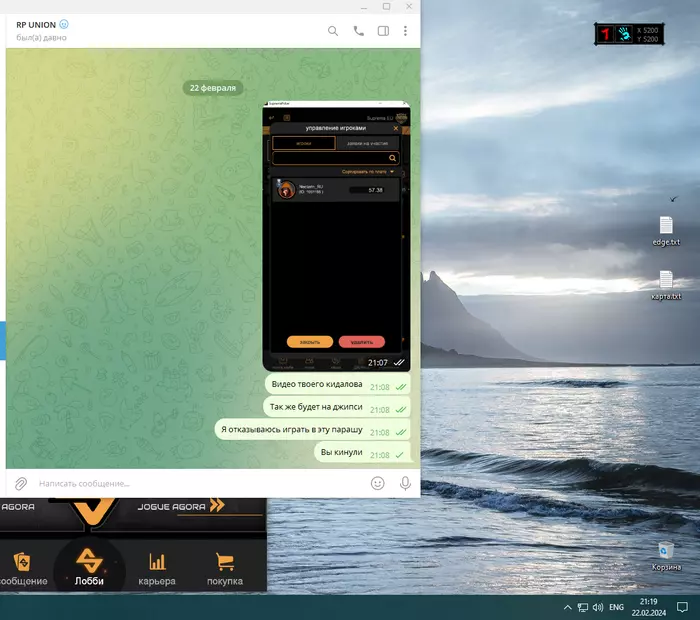
Task: Open the screenshot image sent at 21:07
Action: pyautogui.click(x=337, y=236)
